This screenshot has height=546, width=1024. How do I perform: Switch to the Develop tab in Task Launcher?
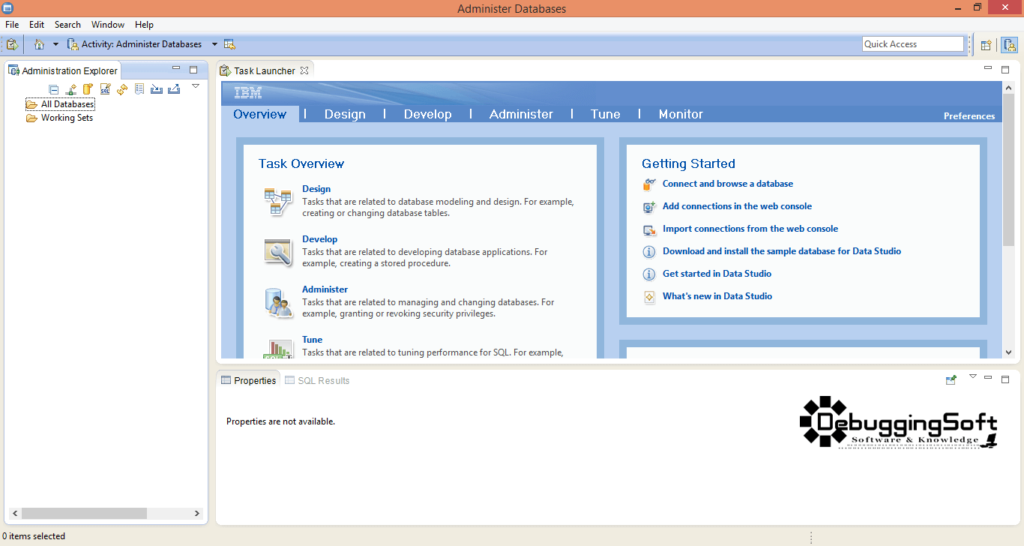428,114
